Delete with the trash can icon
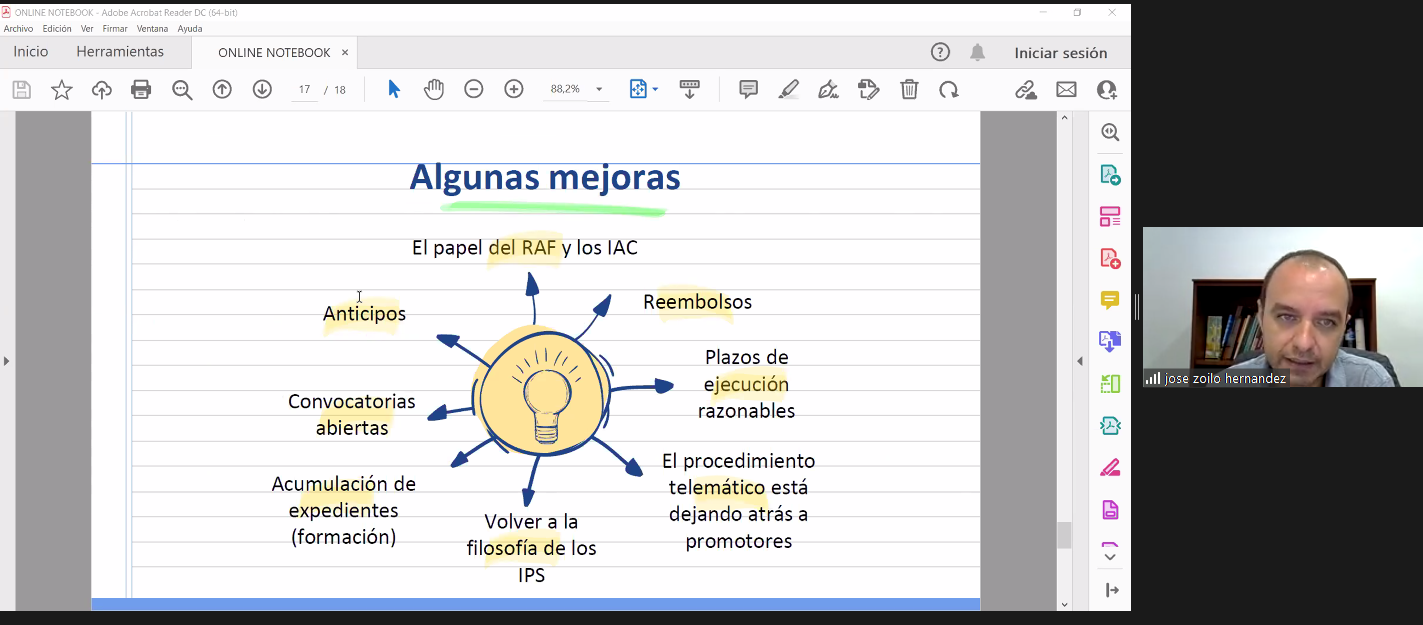1423x625 pixels. pos(909,90)
